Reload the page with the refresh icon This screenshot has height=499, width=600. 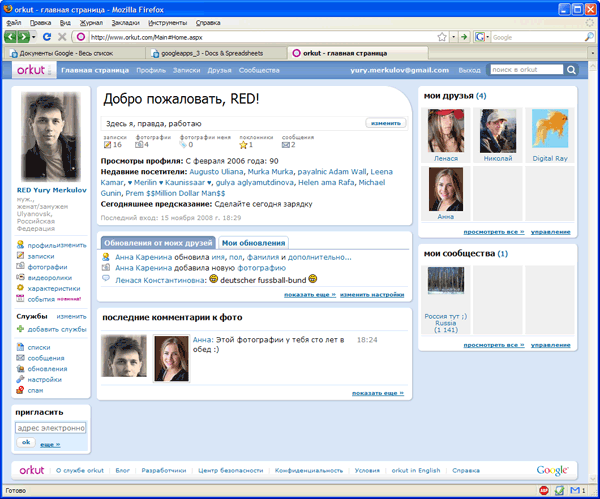click(x=47, y=37)
